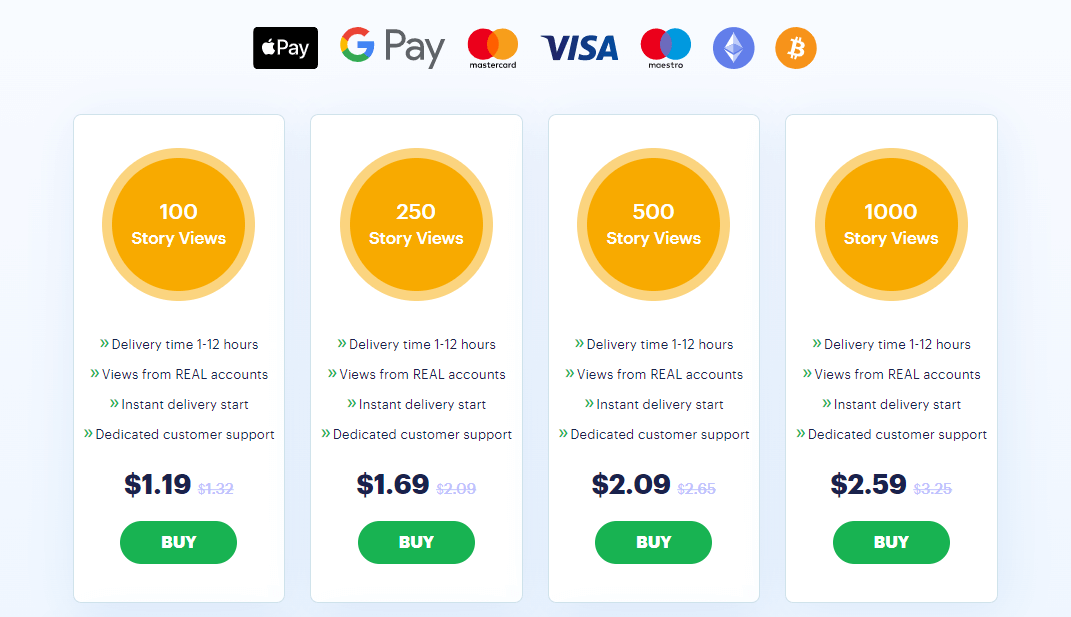Click the crossed-out $2.09 old price
1071x617 pixels.
point(456,489)
